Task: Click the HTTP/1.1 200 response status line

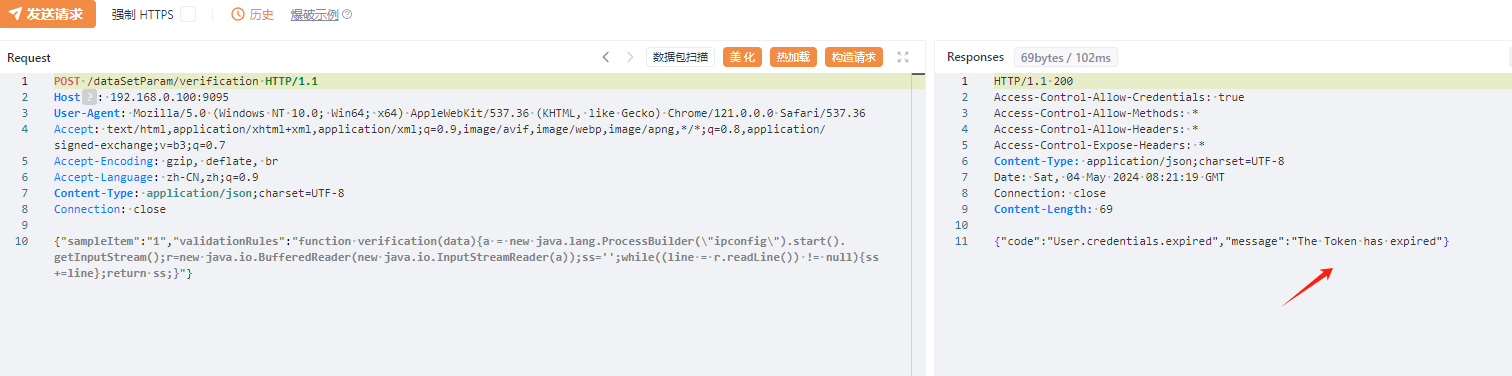Action: (1033, 81)
